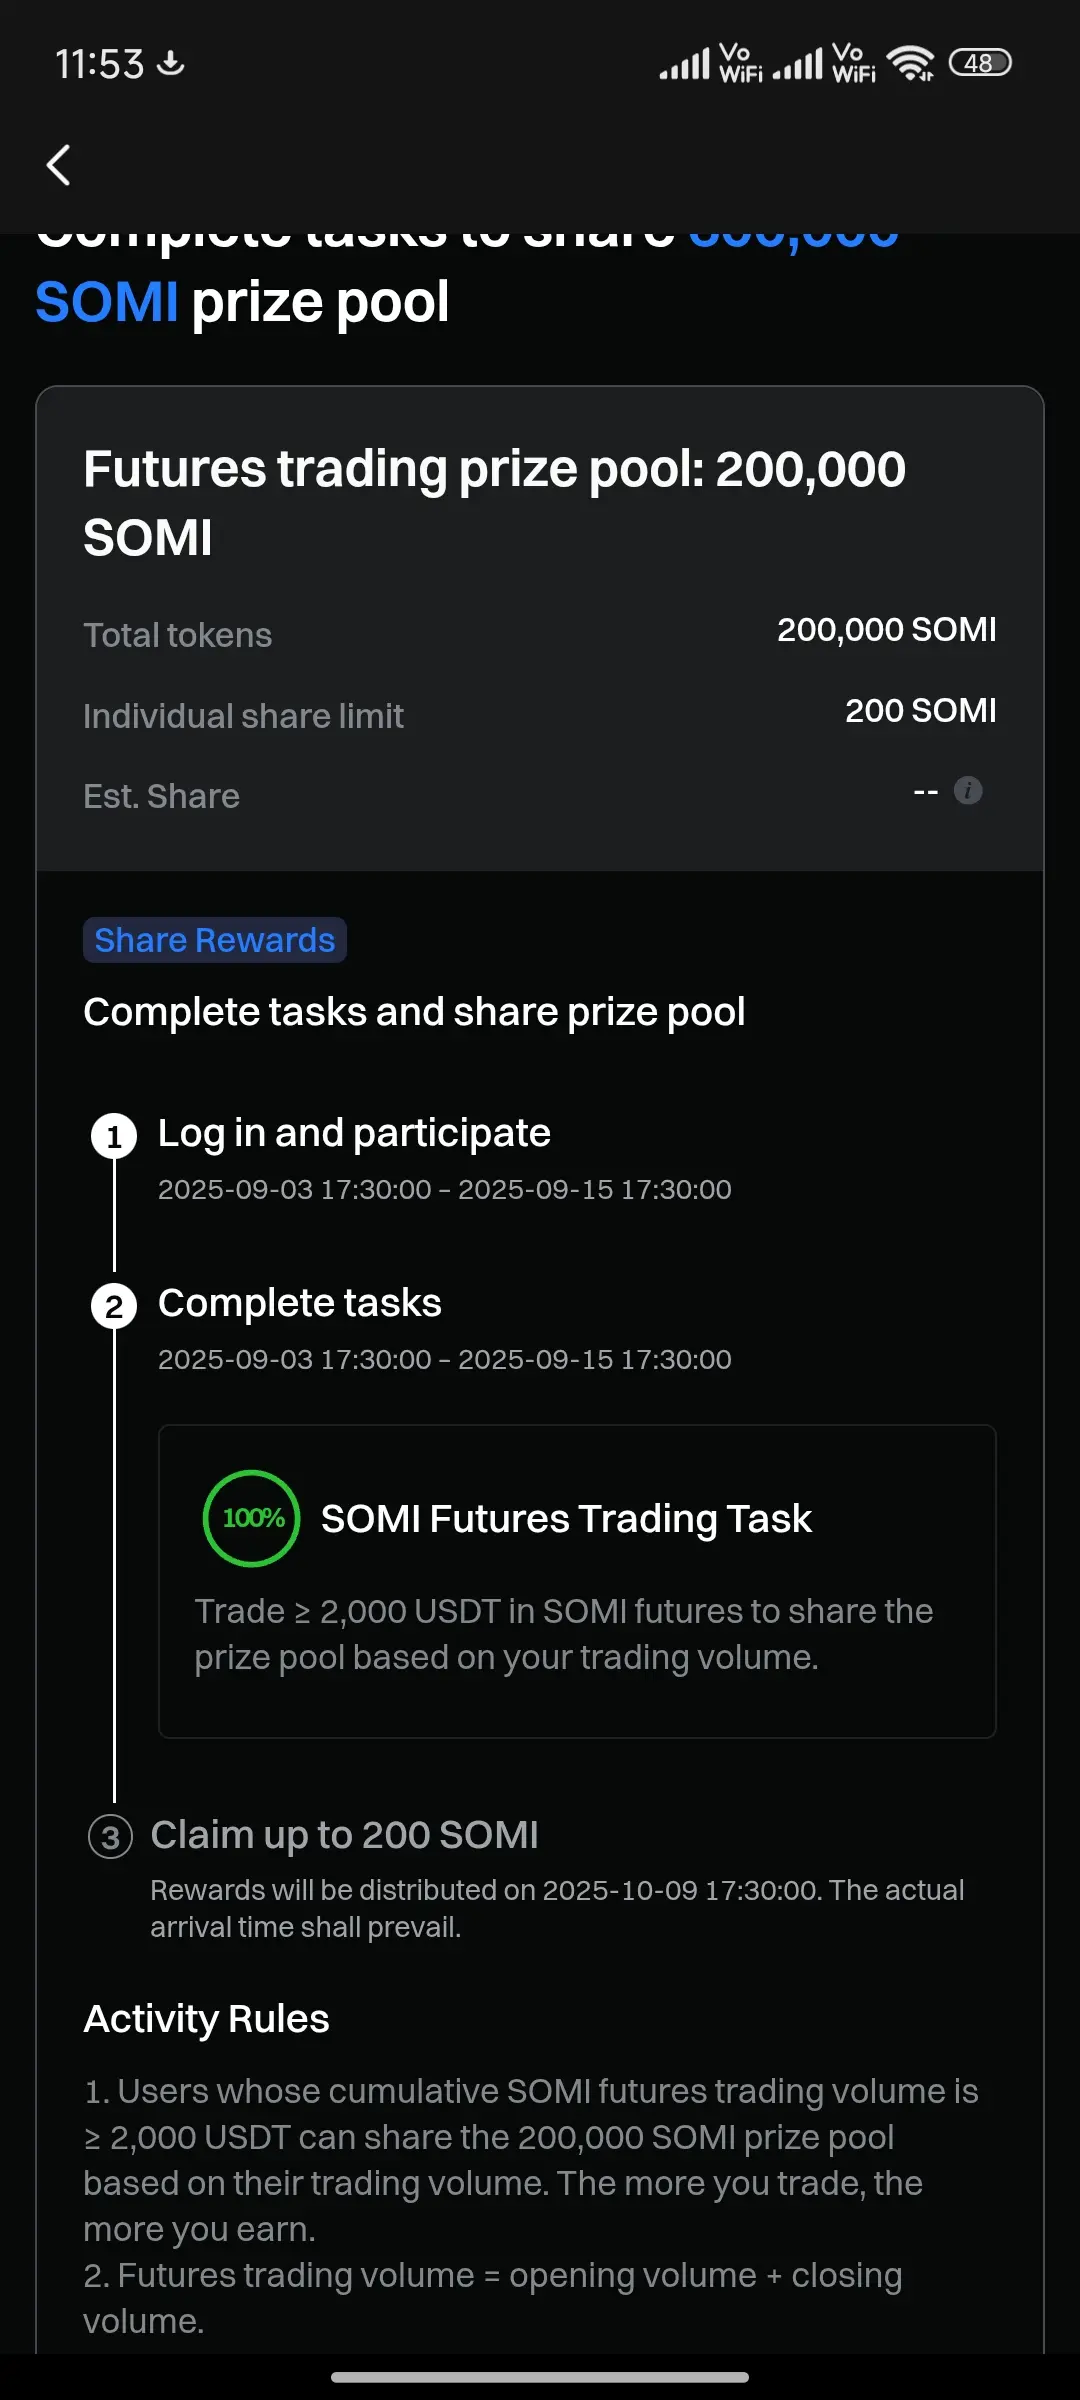The height and width of the screenshot is (2400, 1080).
Task: Select Log in and participate step
Action: click(x=354, y=1133)
